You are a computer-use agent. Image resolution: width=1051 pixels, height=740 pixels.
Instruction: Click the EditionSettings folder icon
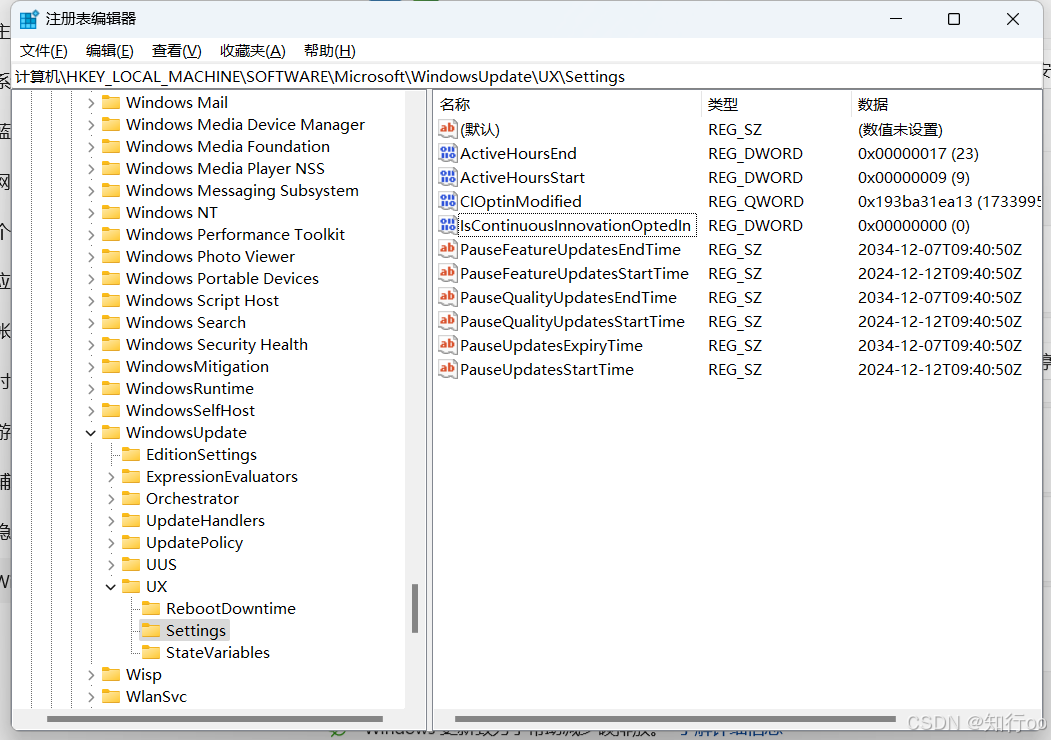(131, 454)
